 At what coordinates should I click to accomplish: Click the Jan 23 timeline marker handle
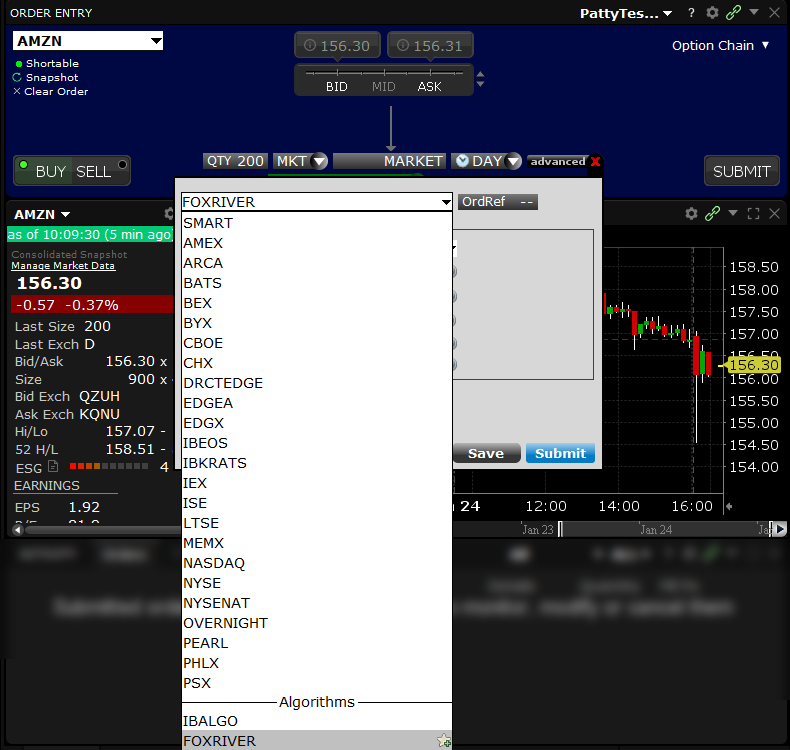561,529
